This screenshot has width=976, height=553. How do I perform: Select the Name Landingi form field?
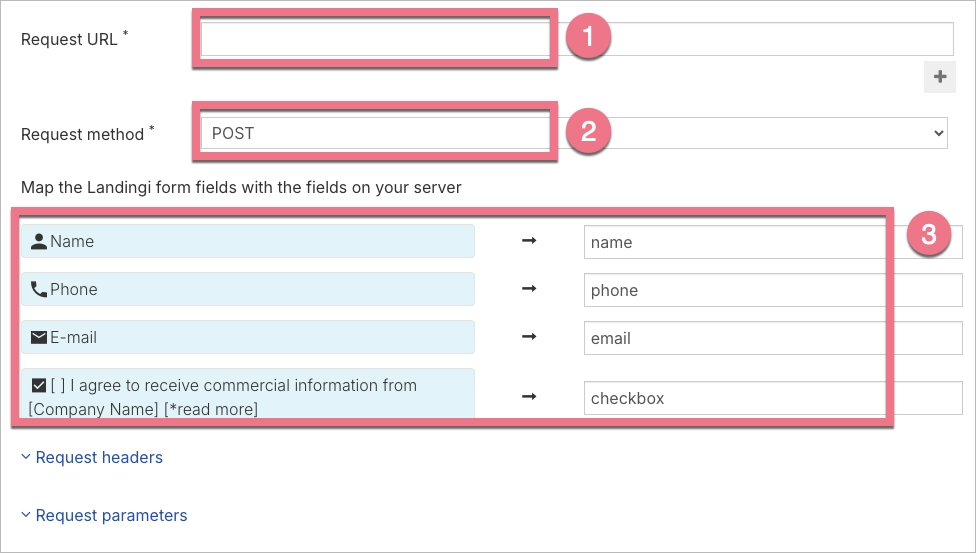pyautogui.click(x=247, y=241)
